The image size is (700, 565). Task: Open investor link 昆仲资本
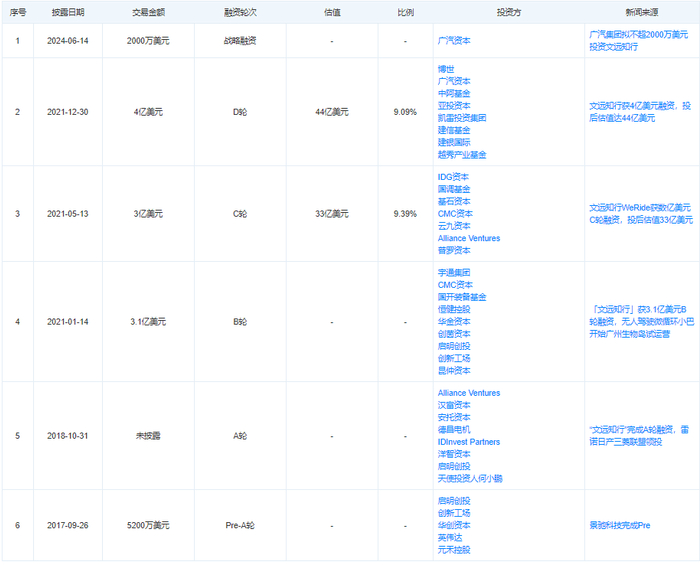[x=454, y=370]
